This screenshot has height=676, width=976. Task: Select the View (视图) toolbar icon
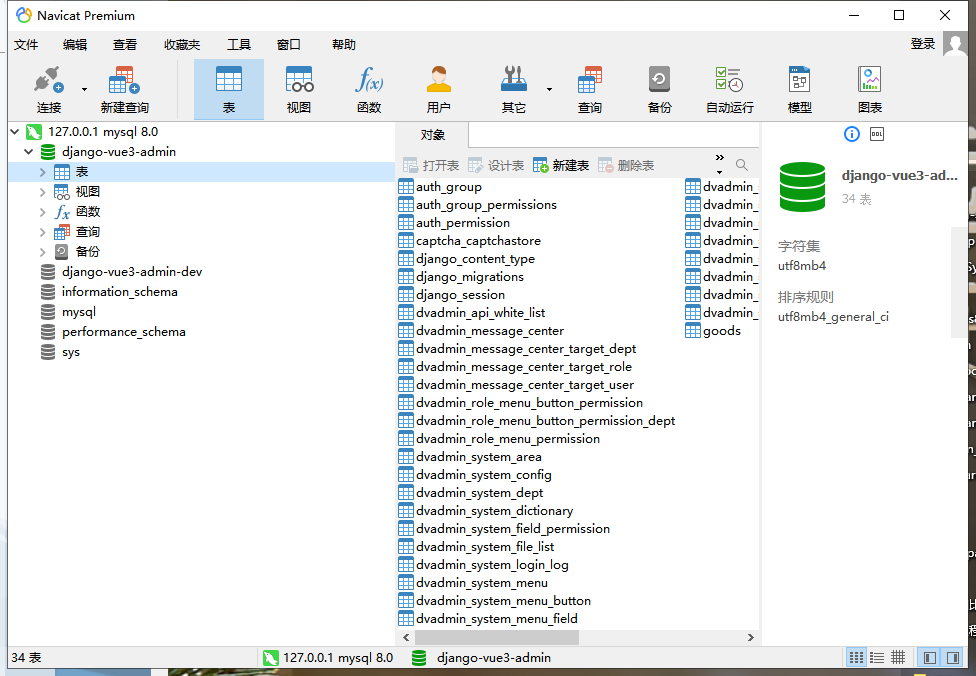[x=299, y=90]
